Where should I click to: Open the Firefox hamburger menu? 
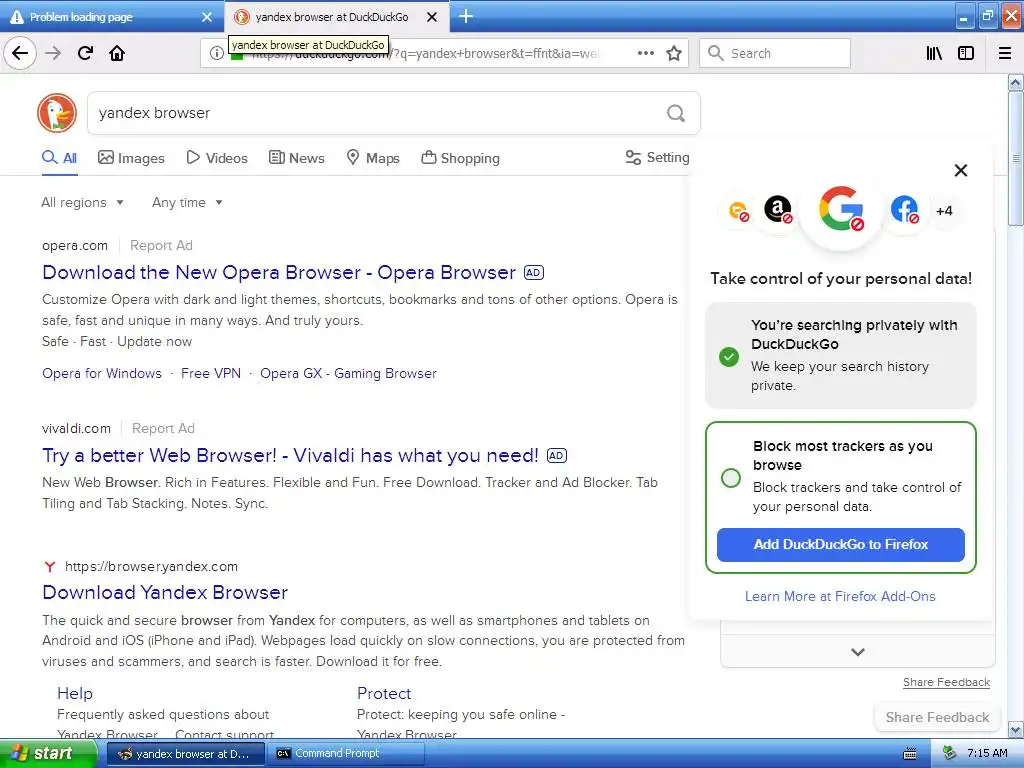1004,54
